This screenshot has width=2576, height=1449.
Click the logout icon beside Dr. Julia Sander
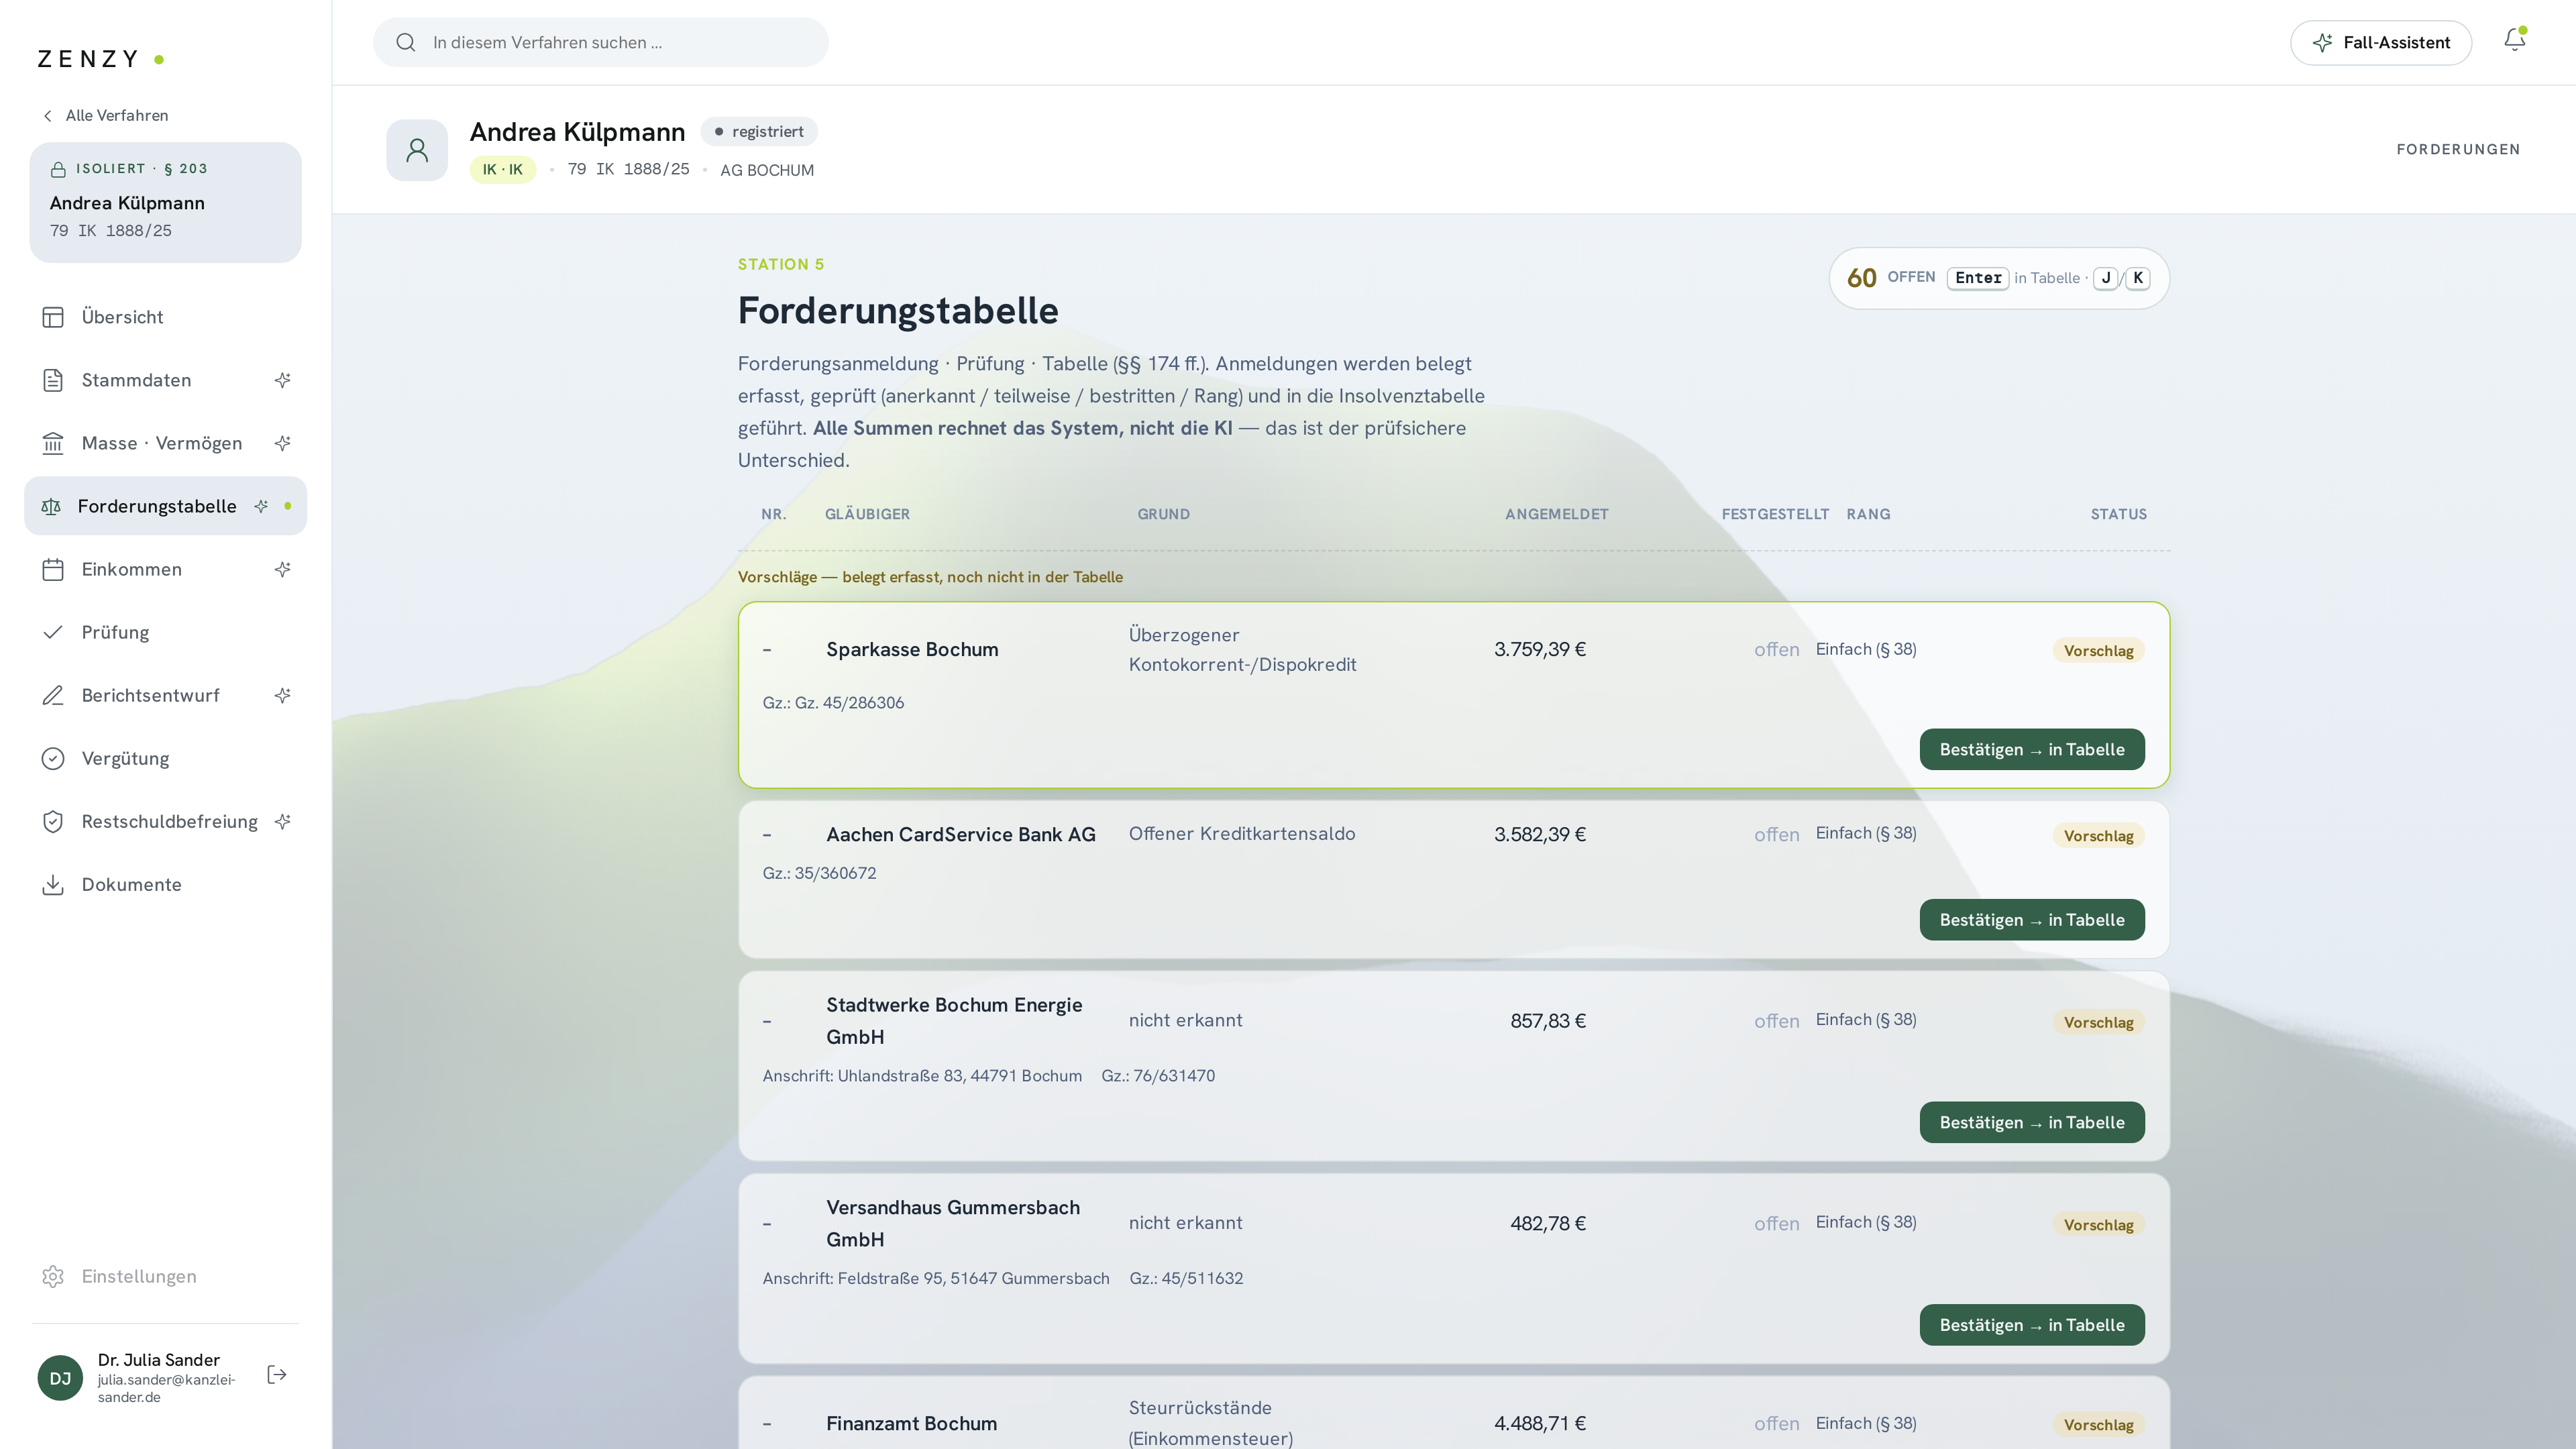pyautogui.click(x=277, y=1375)
